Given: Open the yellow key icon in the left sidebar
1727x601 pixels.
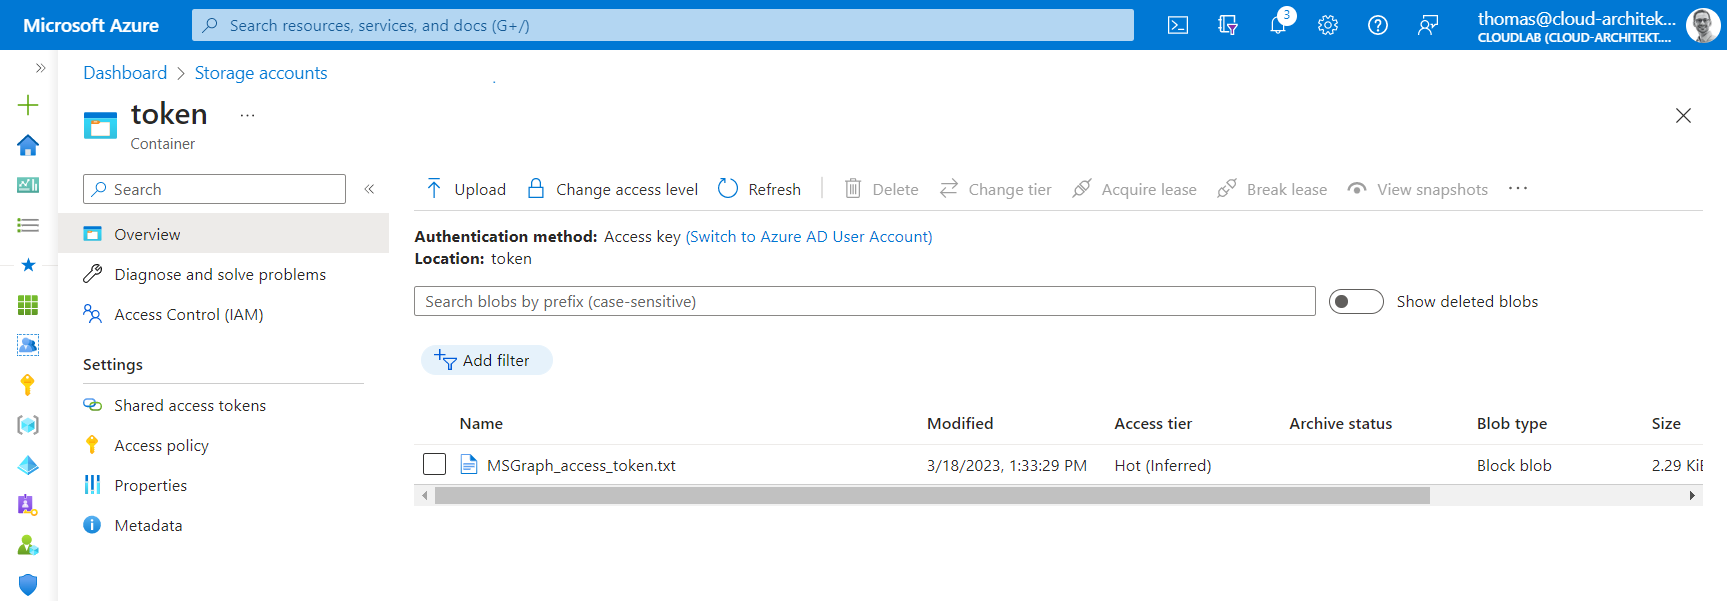Looking at the screenshot, I should pos(28,385).
